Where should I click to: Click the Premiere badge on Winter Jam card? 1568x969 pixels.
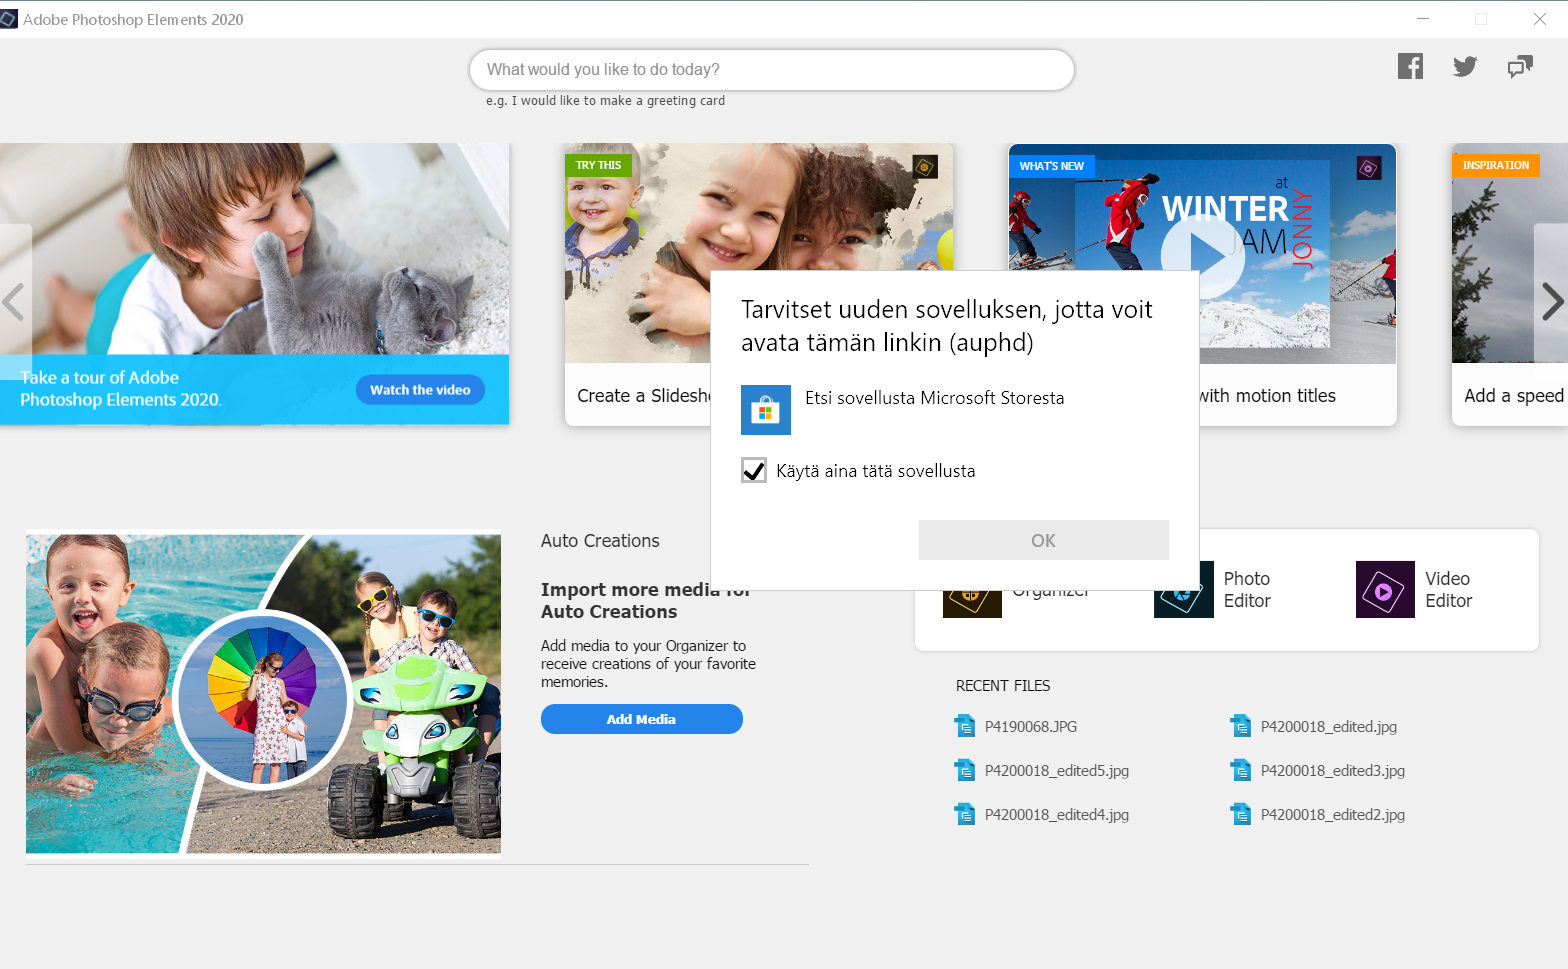[1369, 168]
